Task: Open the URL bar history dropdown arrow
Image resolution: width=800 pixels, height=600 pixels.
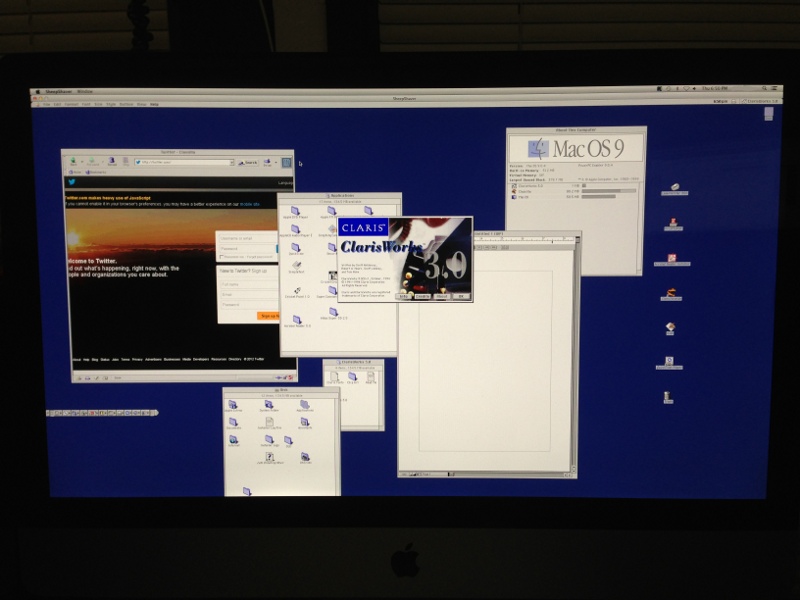Action: point(232,162)
